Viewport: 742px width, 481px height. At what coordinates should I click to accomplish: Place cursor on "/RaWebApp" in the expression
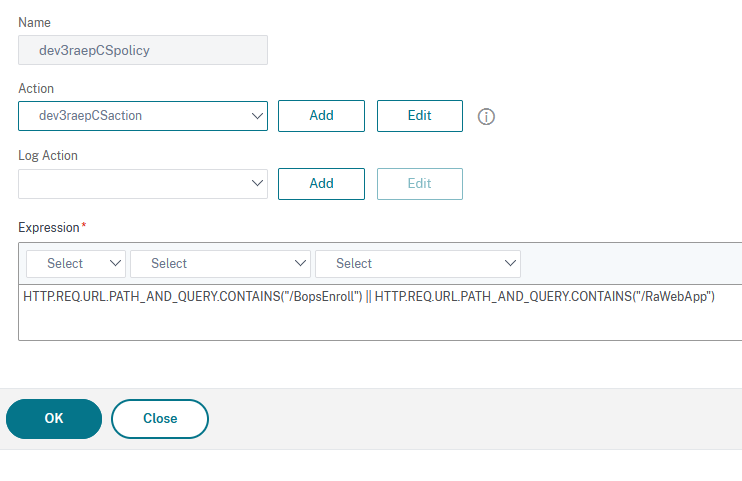(675, 298)
